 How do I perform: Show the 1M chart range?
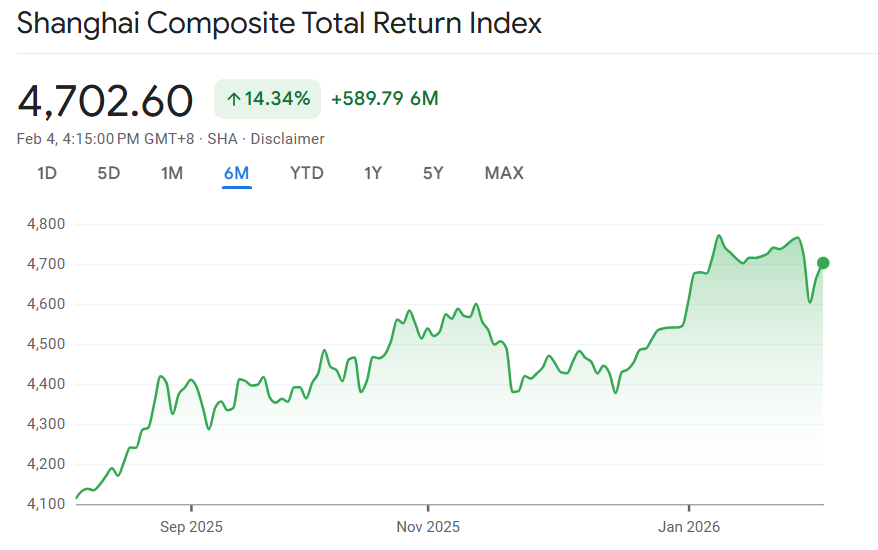(x=172, y=173)
